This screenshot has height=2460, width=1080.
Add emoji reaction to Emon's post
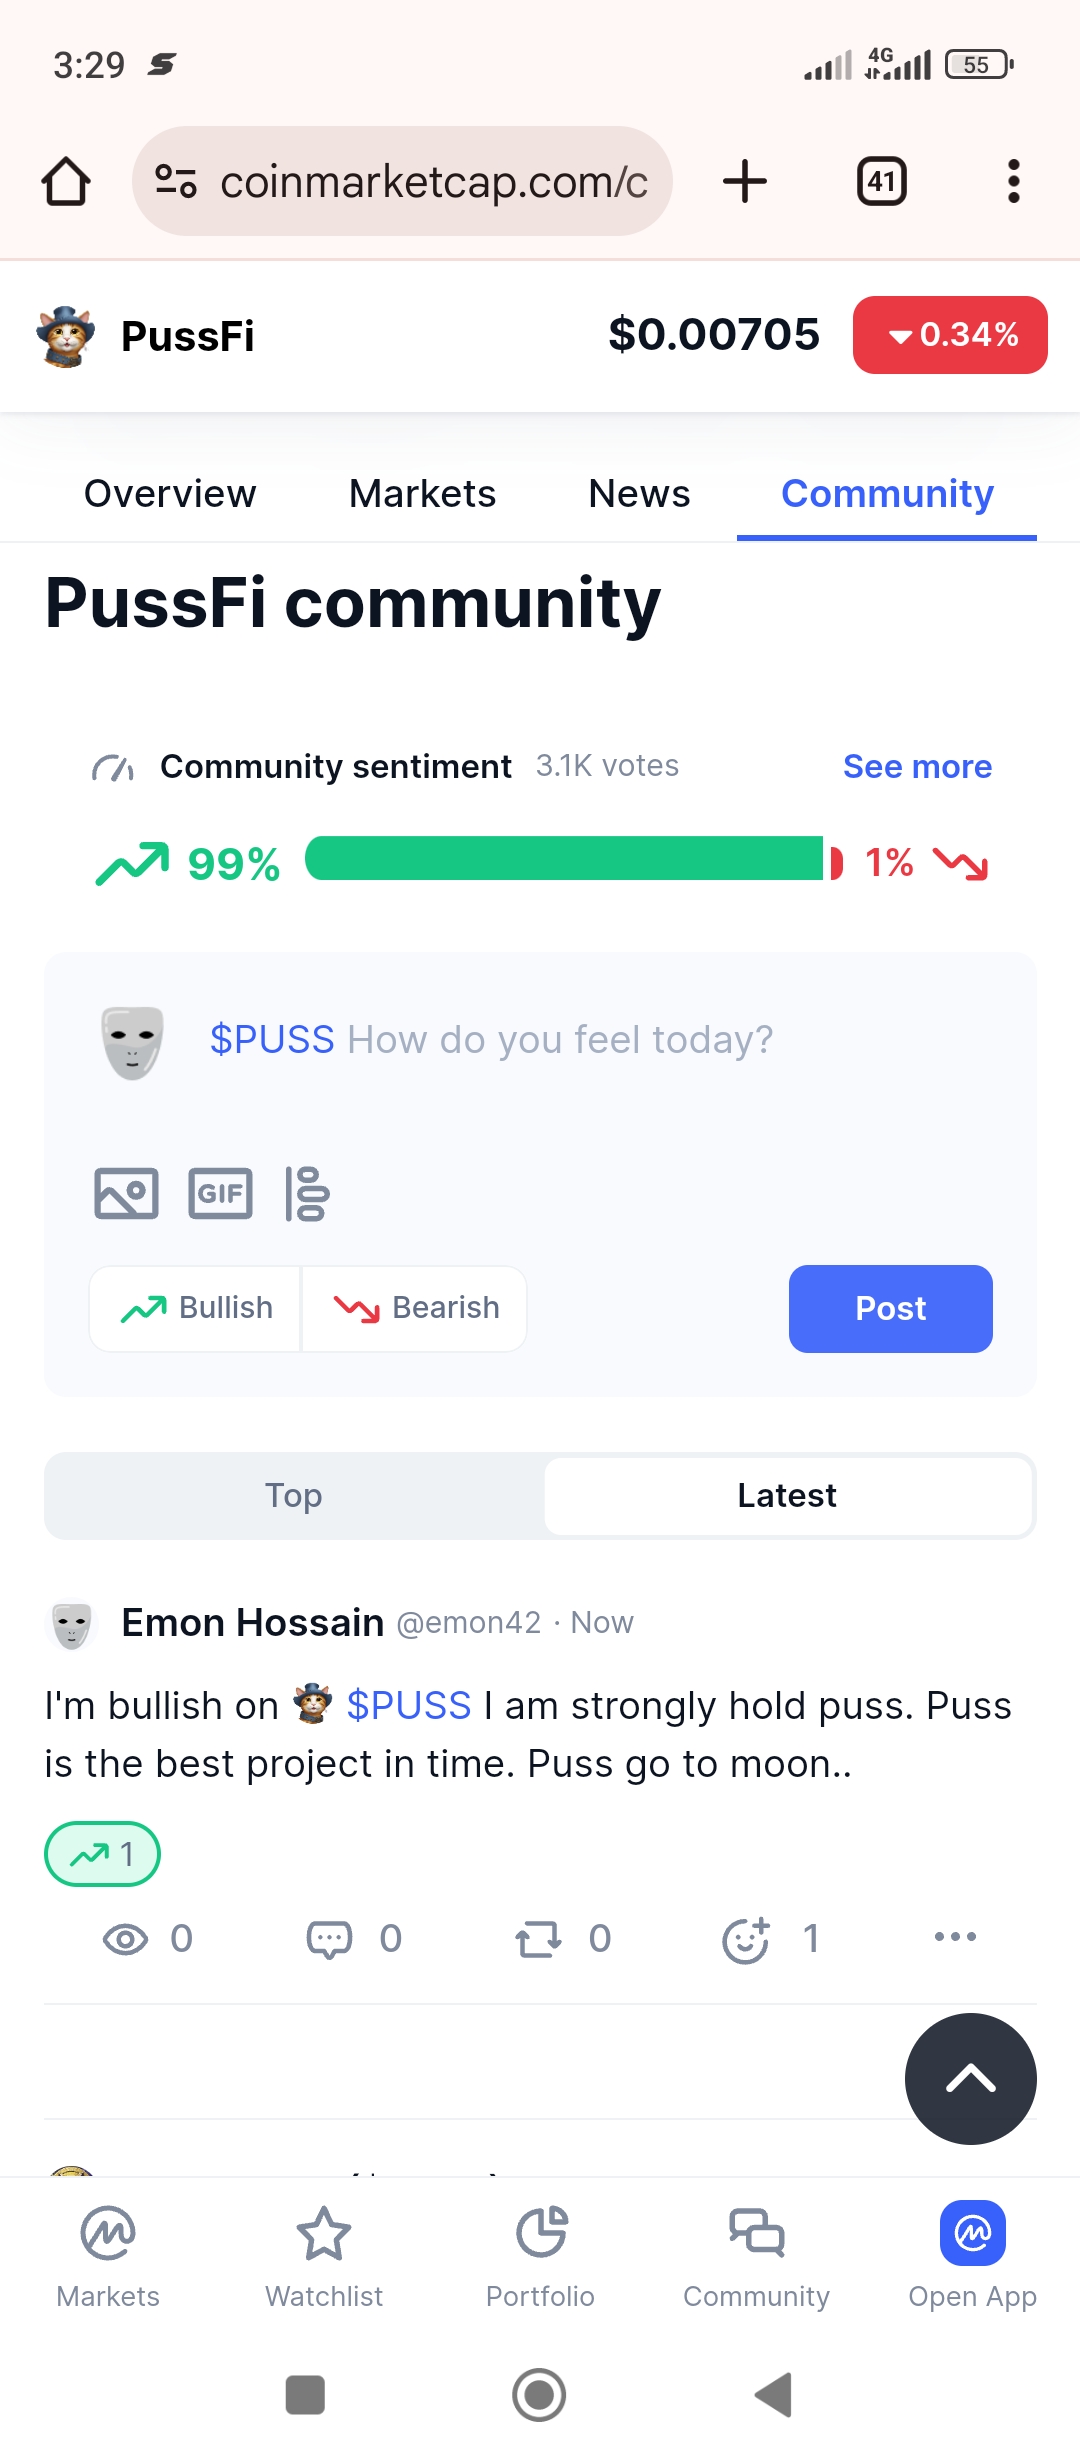click(x=746, y=1939)
